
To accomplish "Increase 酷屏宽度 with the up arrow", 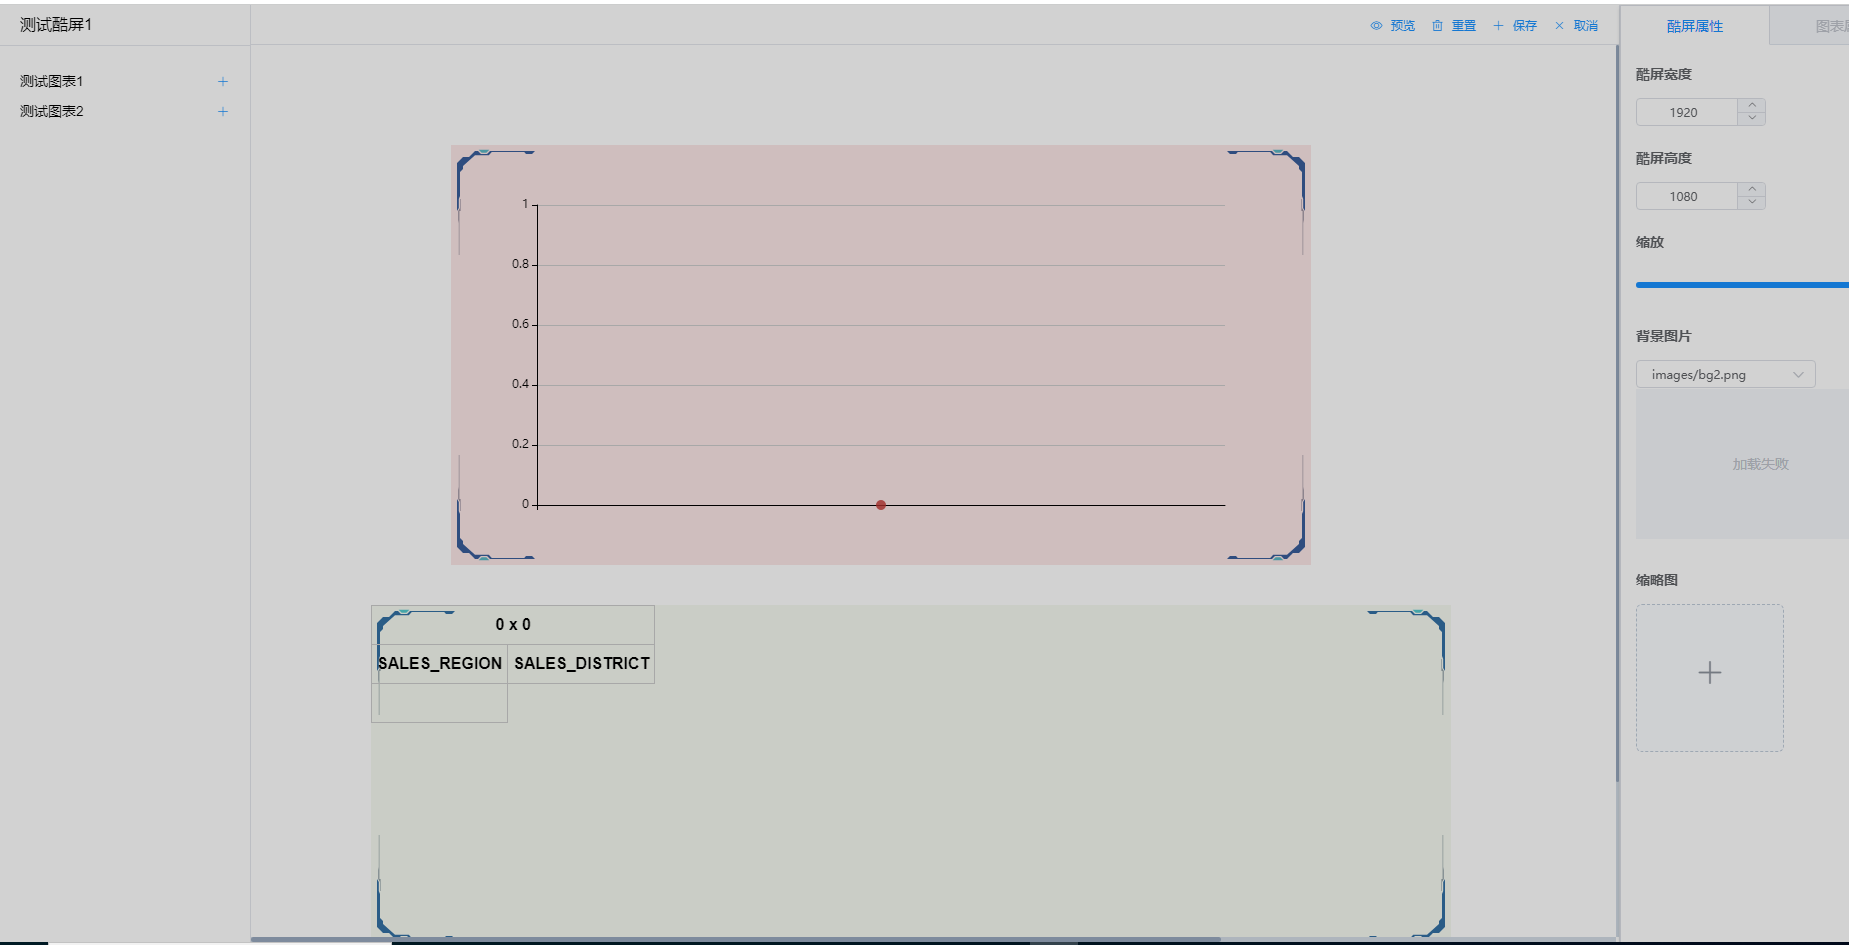I will coord(1752,106).
